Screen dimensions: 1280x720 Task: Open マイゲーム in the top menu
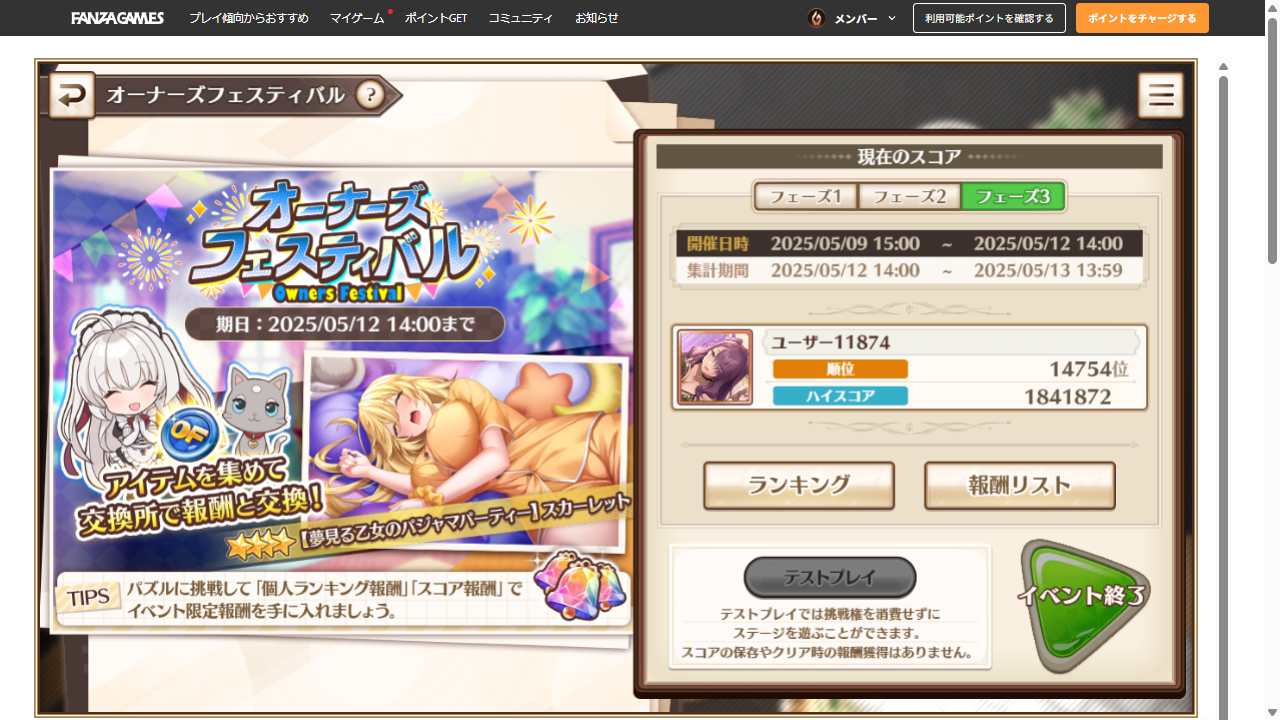[x=357, y=18]
